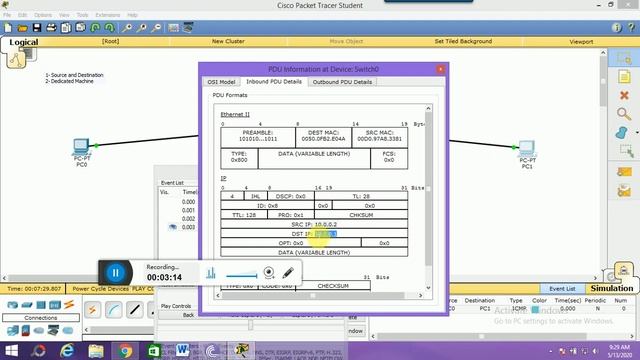This screenshot has height=360, width=640.
Task: Click the Back button in Play Controls
Action: tap(188, 315)
